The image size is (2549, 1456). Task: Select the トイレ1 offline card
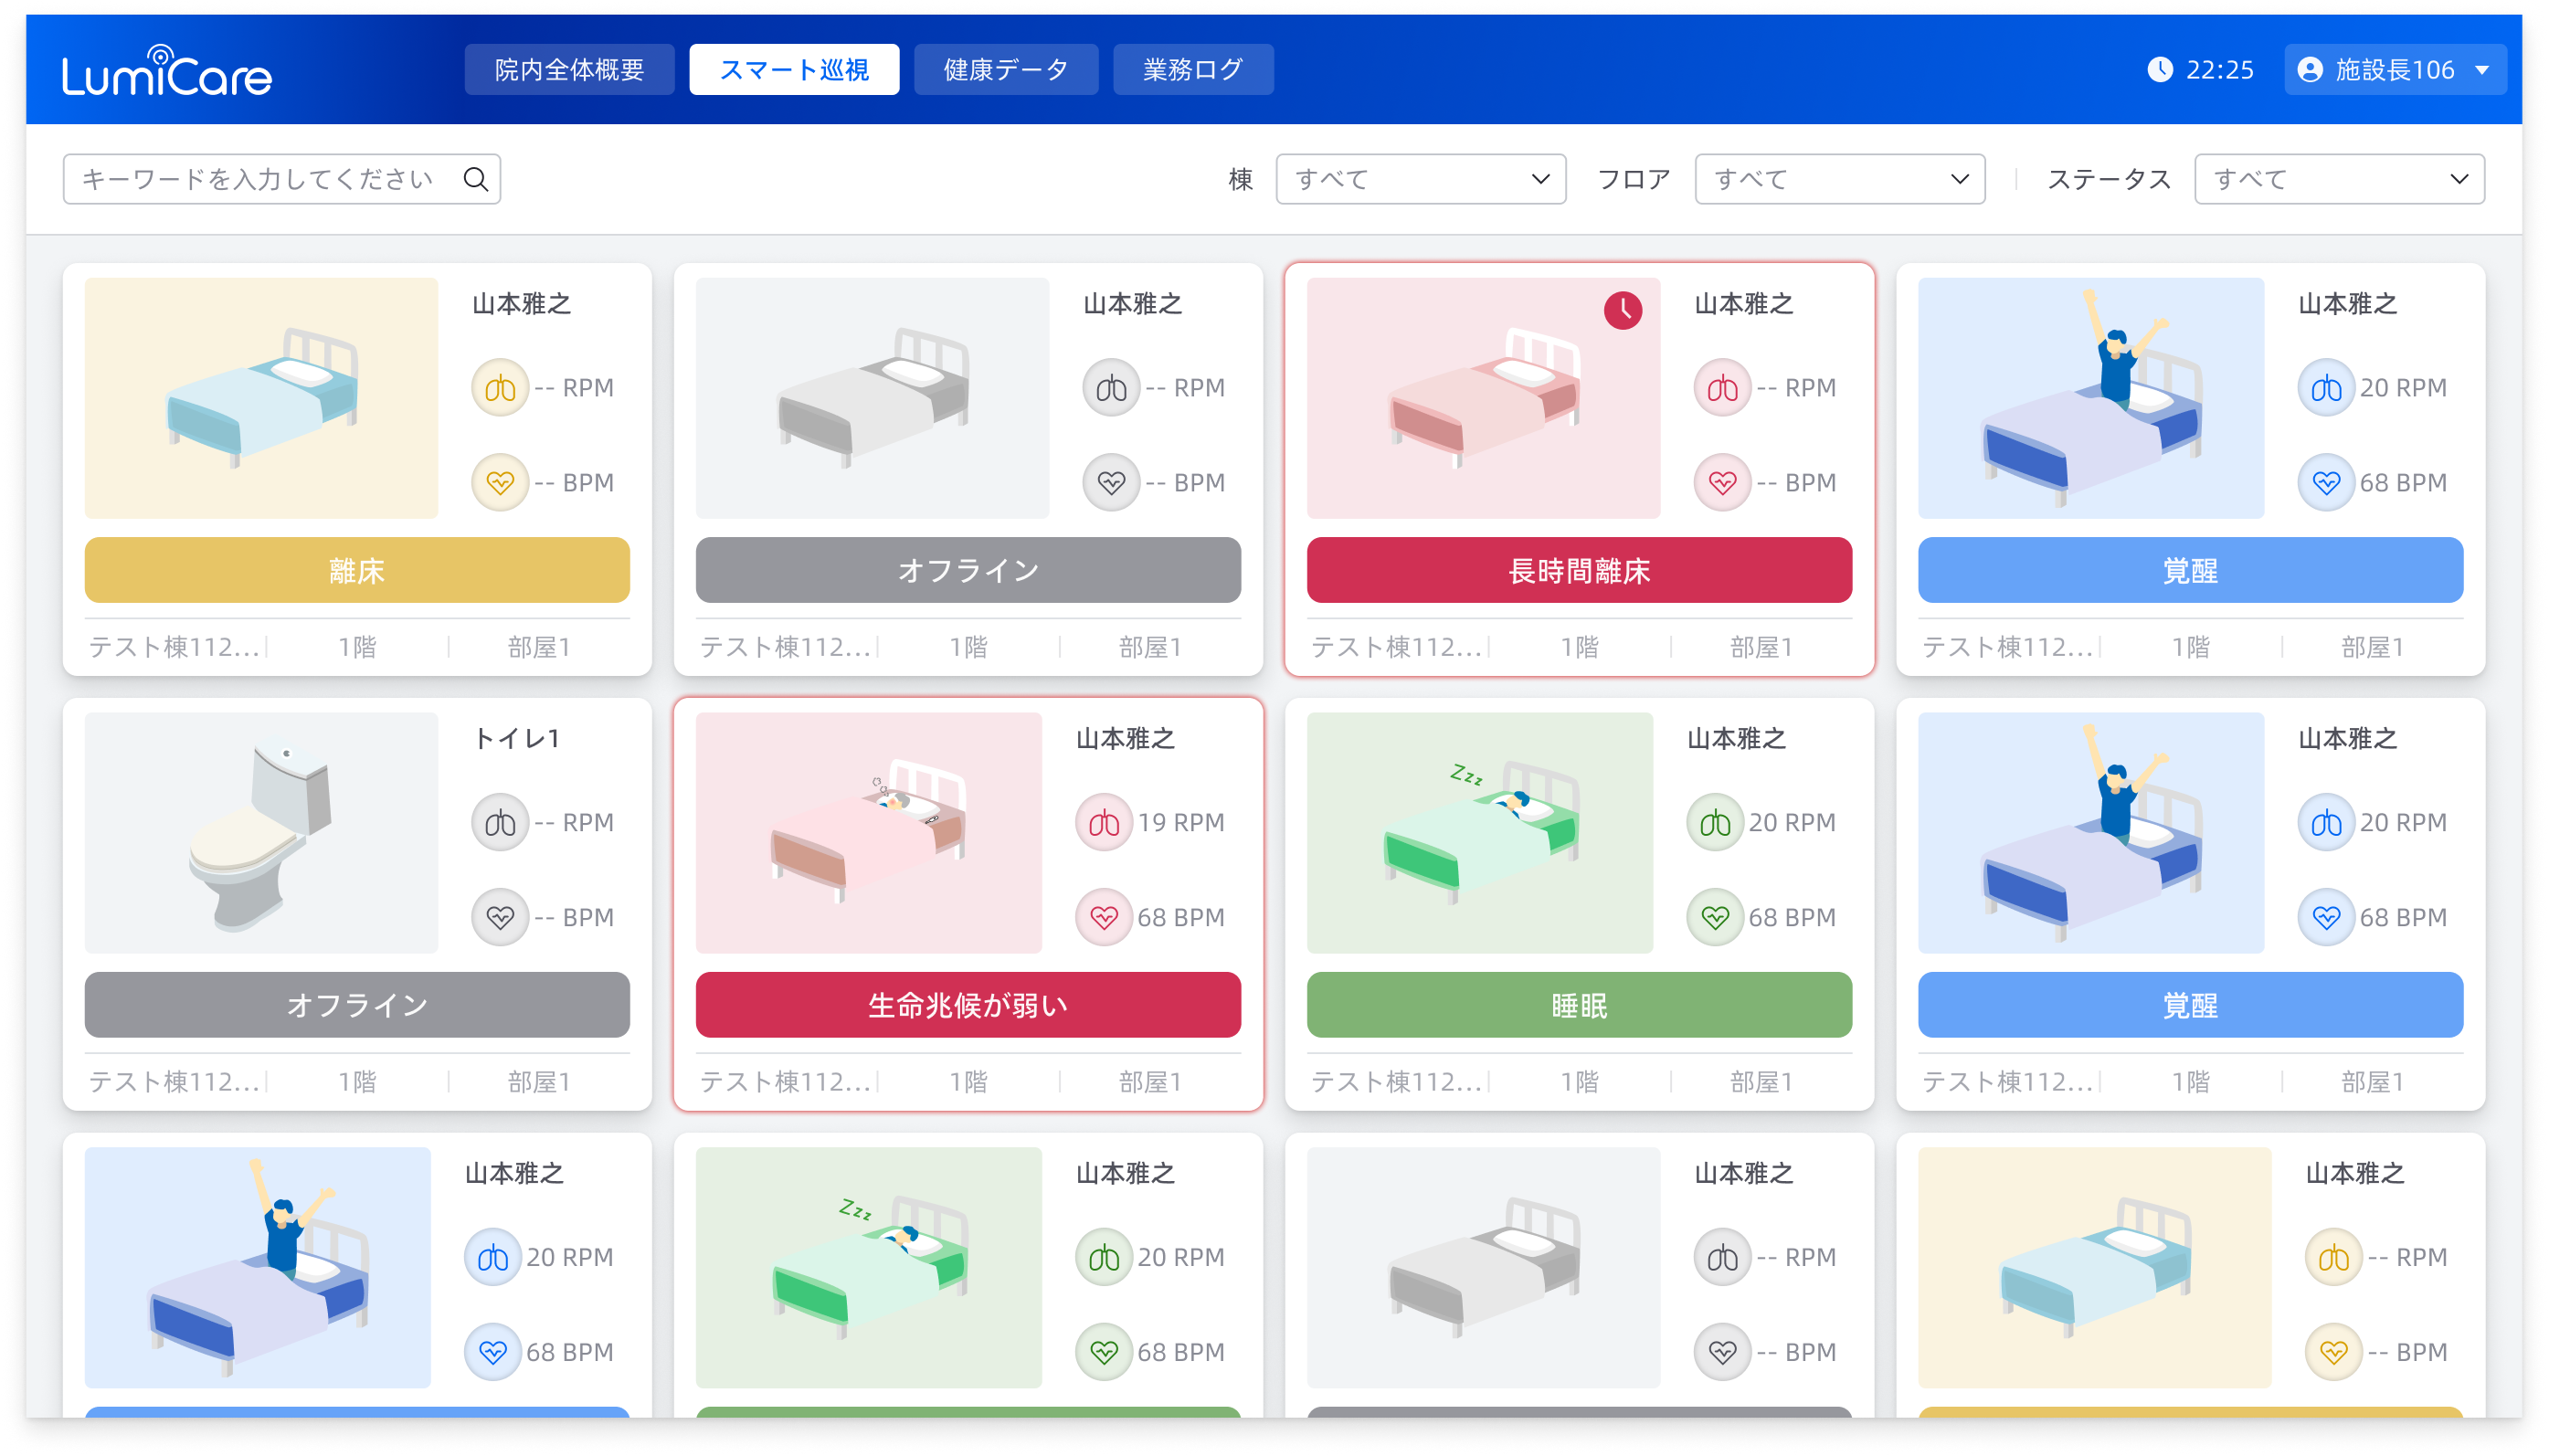click(357, 900)
